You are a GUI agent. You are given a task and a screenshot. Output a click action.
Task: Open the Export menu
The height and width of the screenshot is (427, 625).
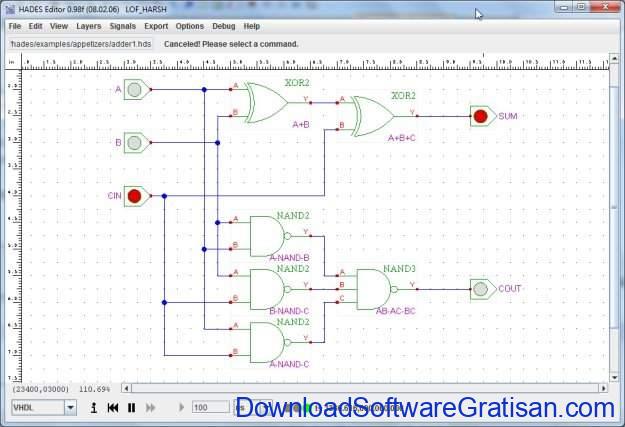[x=156, y=26]
